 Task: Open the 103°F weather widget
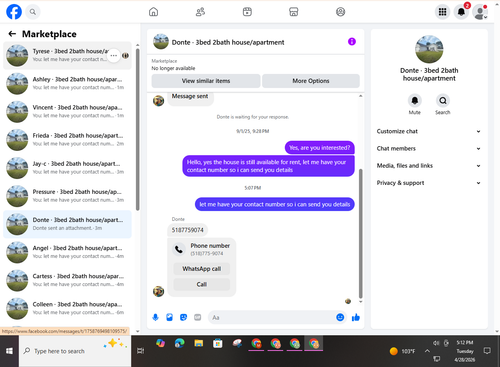(x=403, y=351)
